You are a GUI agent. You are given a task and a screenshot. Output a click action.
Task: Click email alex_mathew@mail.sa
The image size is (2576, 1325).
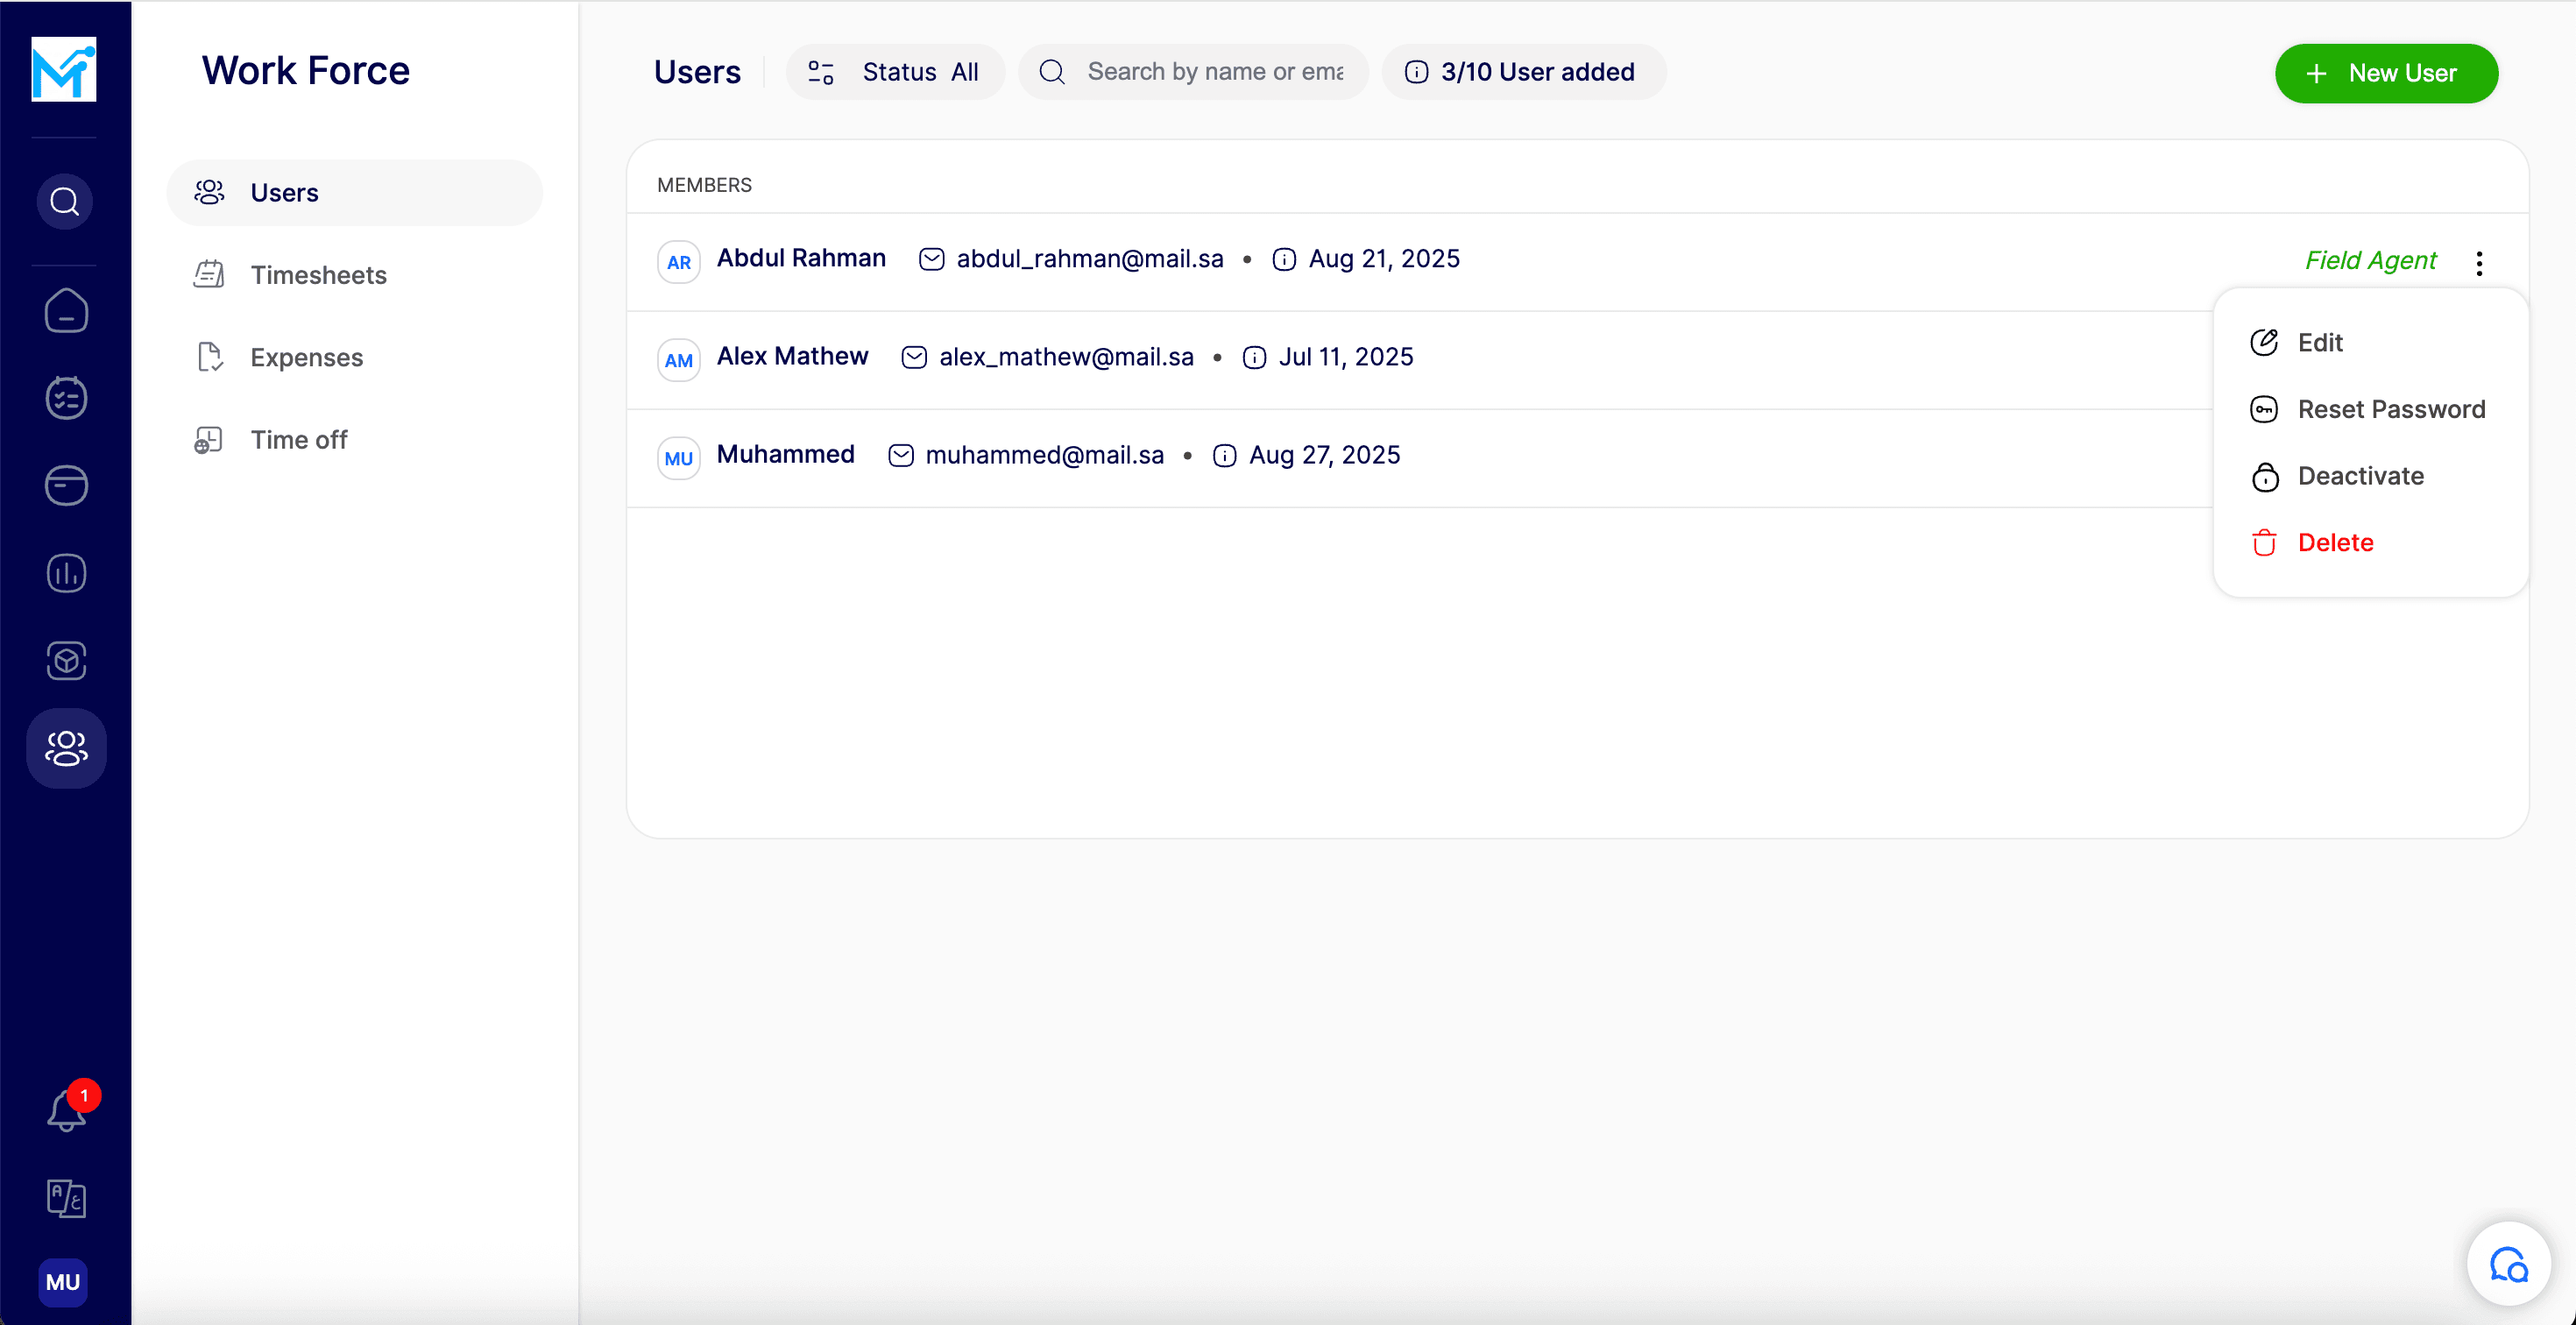point(1066,357)
